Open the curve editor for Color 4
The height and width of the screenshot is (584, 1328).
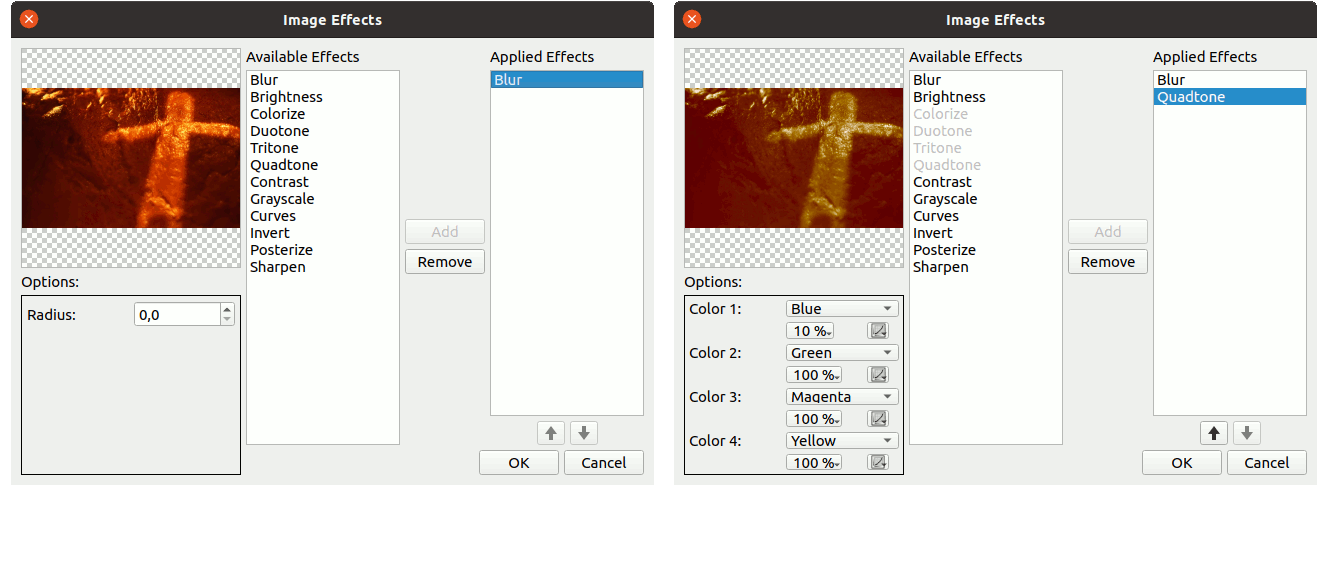pyautogui.click(x=878, y=463)
